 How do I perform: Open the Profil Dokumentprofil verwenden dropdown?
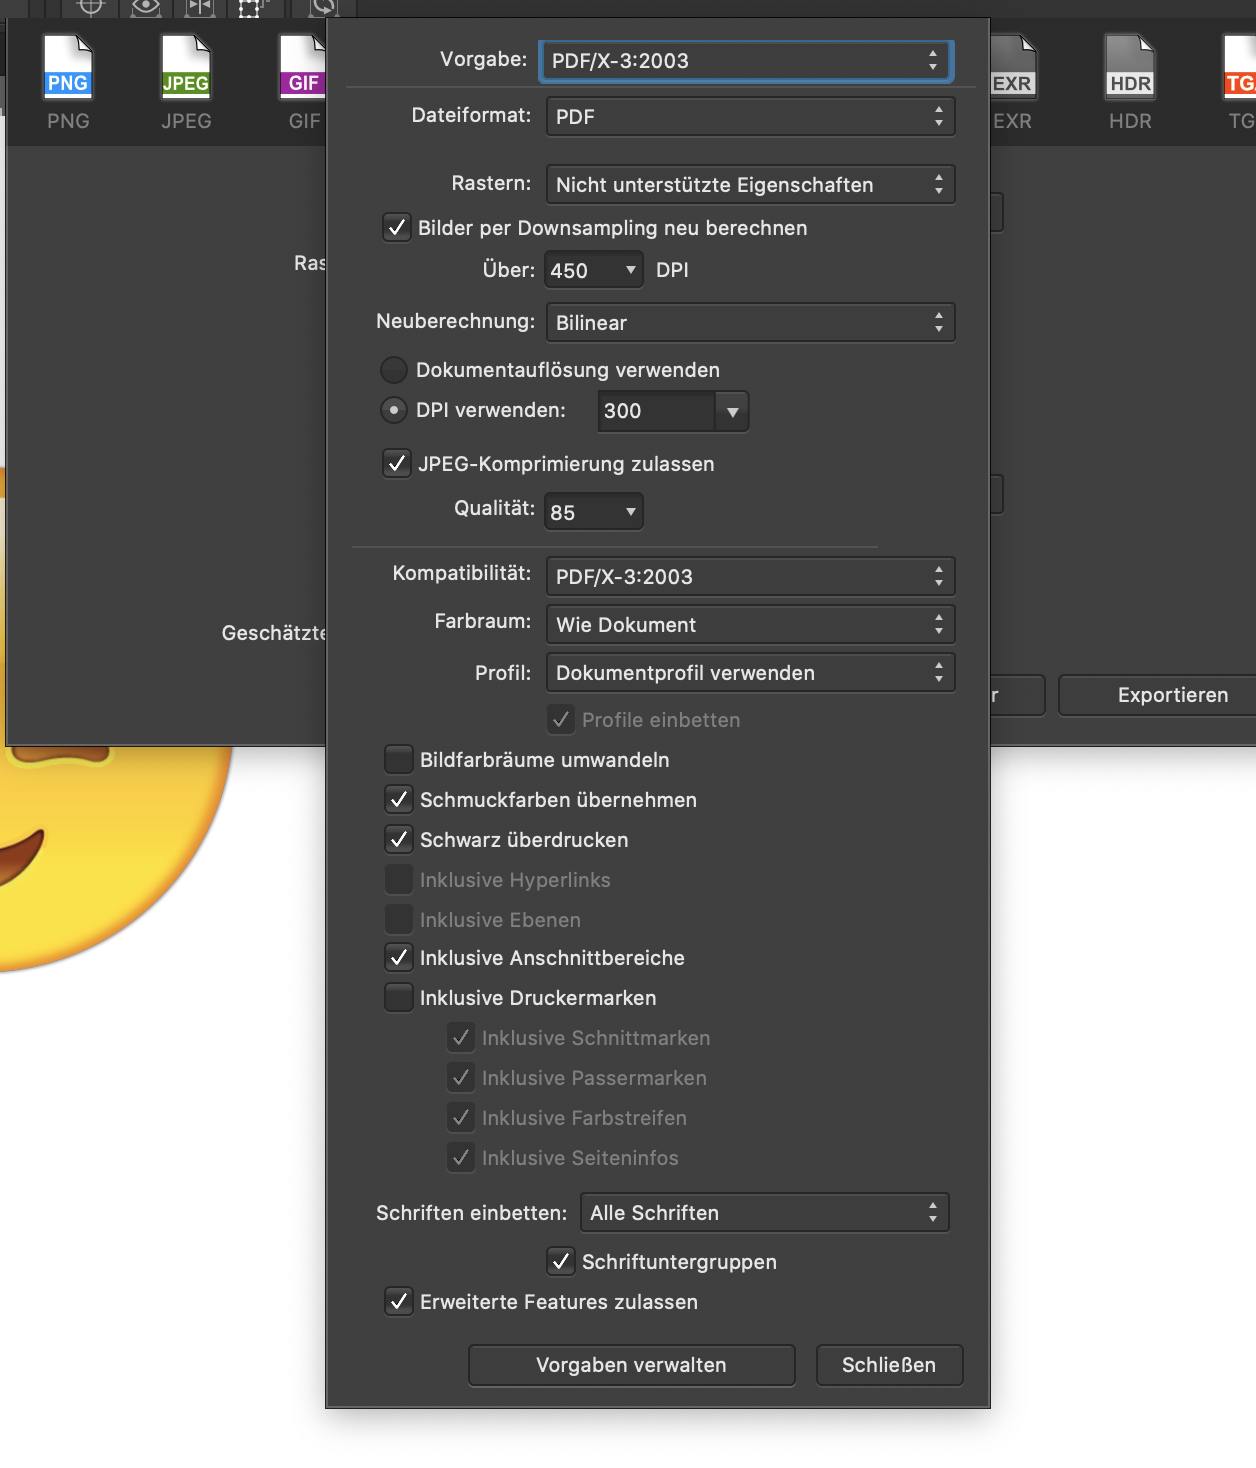pyautogui.click(x=750, y=672)
